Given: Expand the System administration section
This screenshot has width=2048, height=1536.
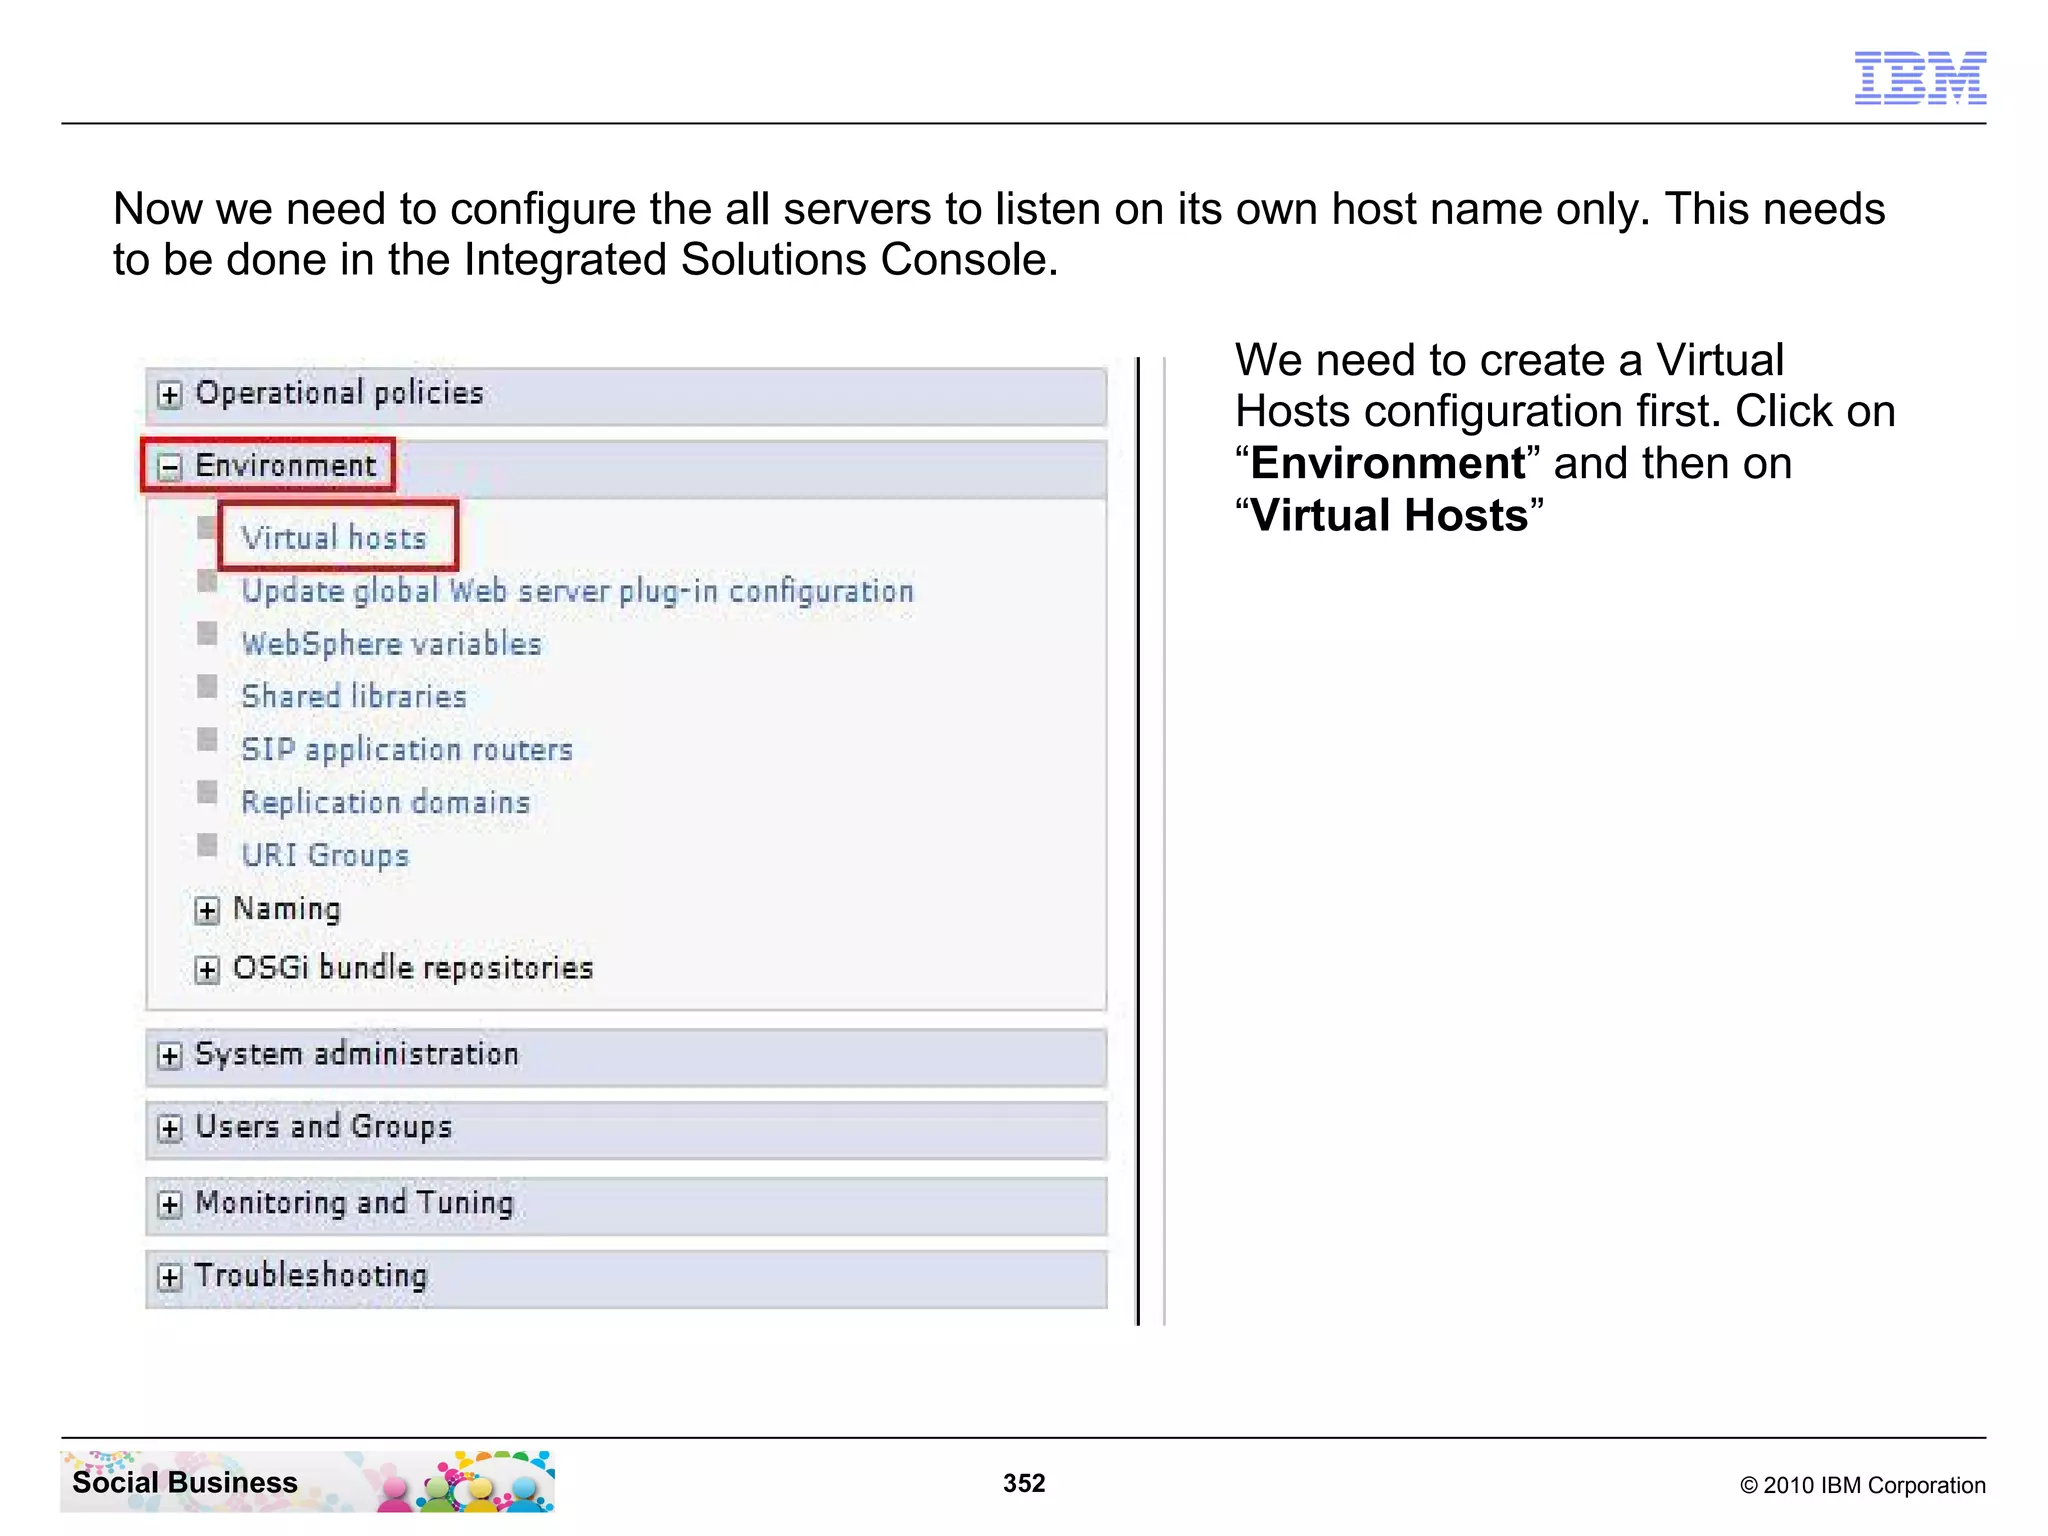Looking at the screenshot, I should 170,1056.
